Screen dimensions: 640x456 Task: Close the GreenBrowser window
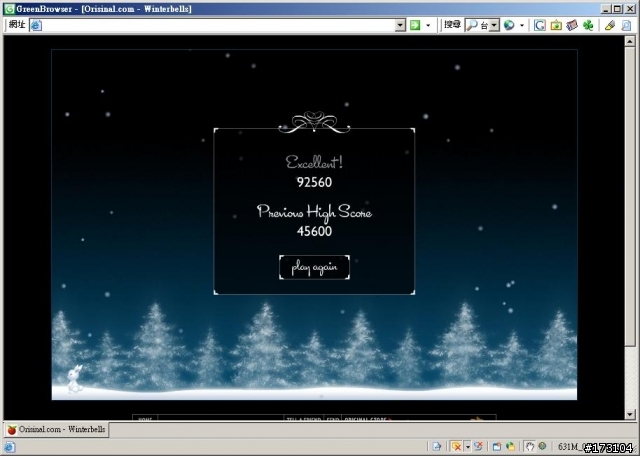tap(630, 9)
